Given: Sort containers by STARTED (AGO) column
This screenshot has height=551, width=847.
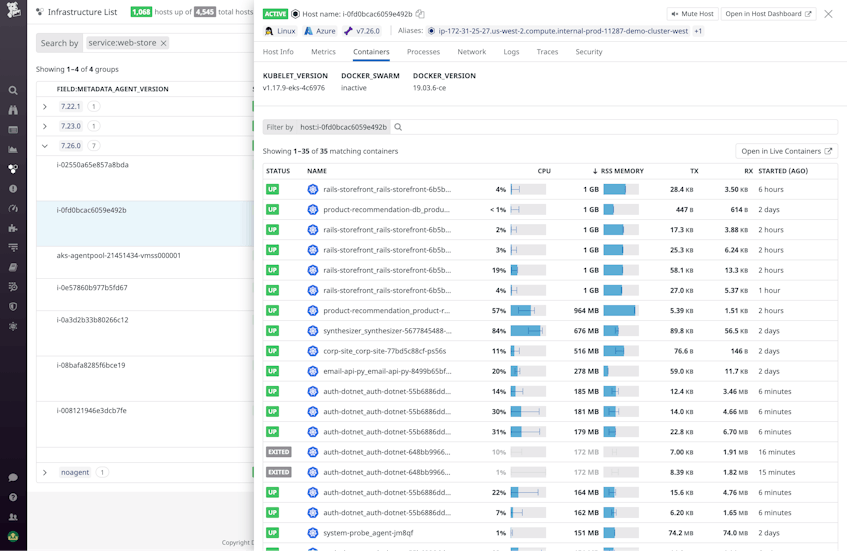Looking at the screenshot, I should coord(783,171).
